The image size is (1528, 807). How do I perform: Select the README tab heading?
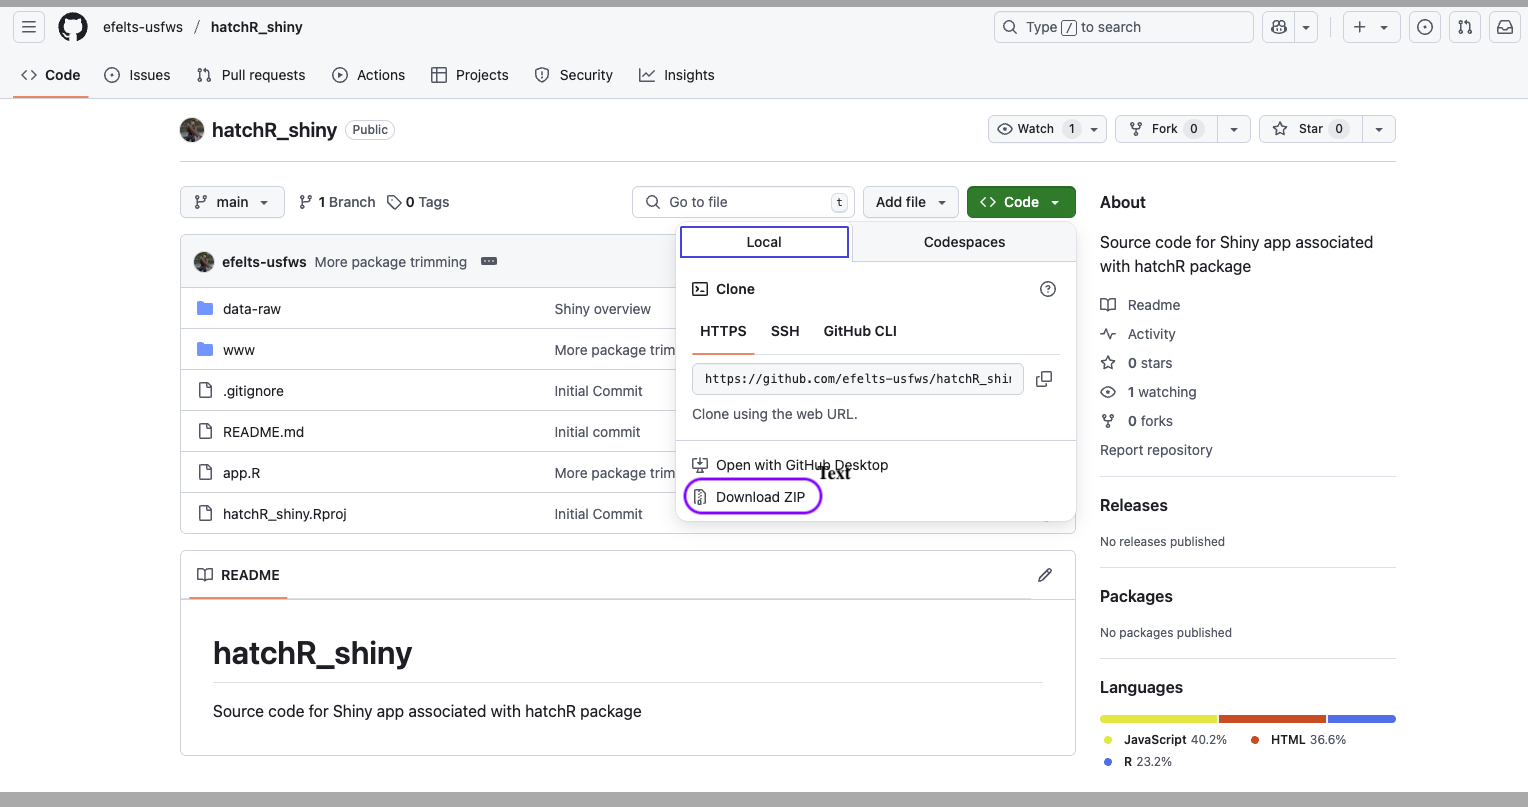click(239, 575)
